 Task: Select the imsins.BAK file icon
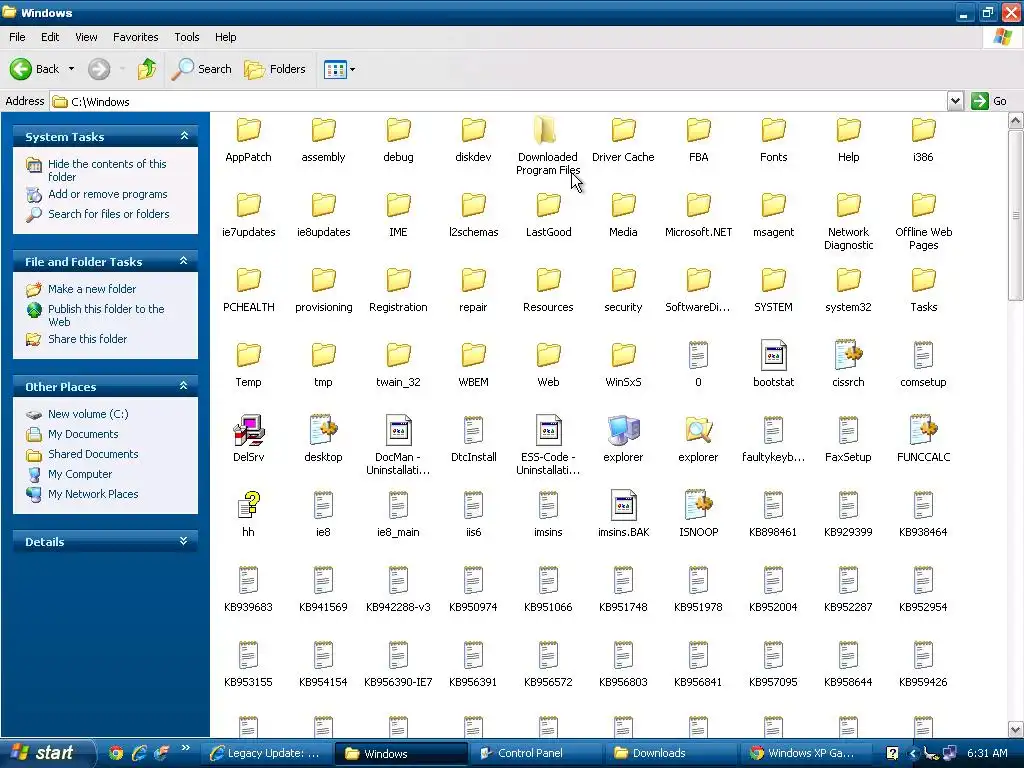click(x=623, y=505)
